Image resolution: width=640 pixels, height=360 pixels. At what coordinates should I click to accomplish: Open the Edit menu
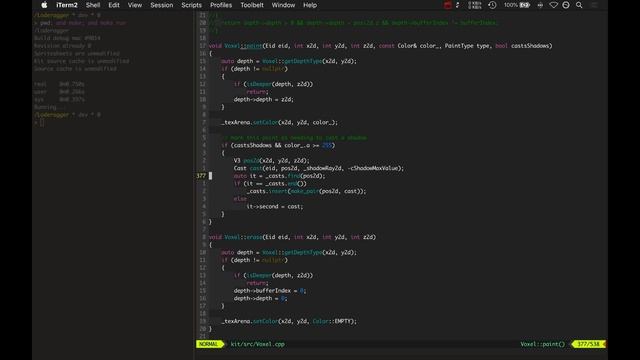pyautogui.click(x=114, y=5)
